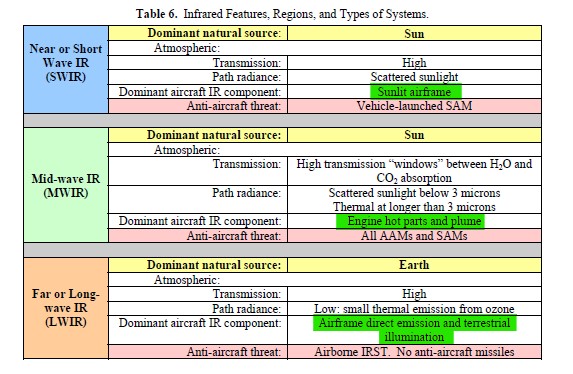
Task: Click 'Dominant natural source:' label in LWIR section
Action: pyautogui.click(x=214, y=265)
